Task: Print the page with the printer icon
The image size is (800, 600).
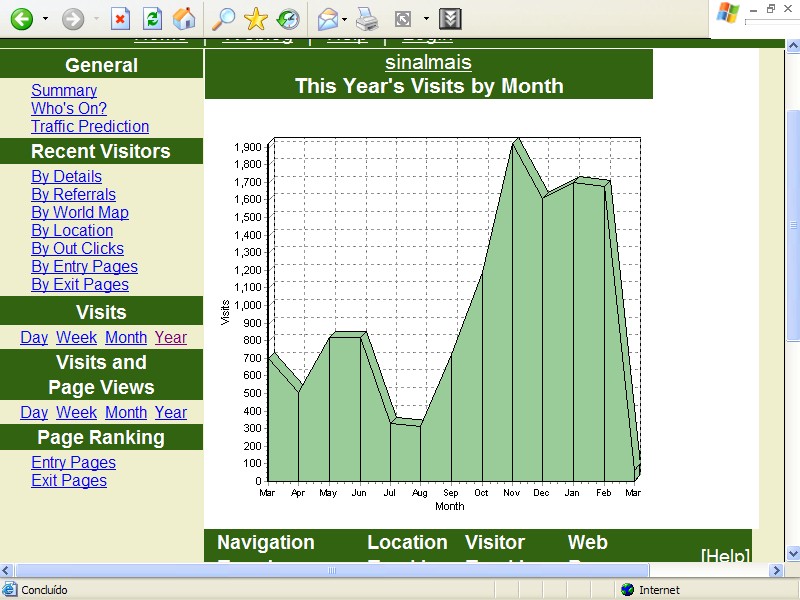Action: pos(367,19)
